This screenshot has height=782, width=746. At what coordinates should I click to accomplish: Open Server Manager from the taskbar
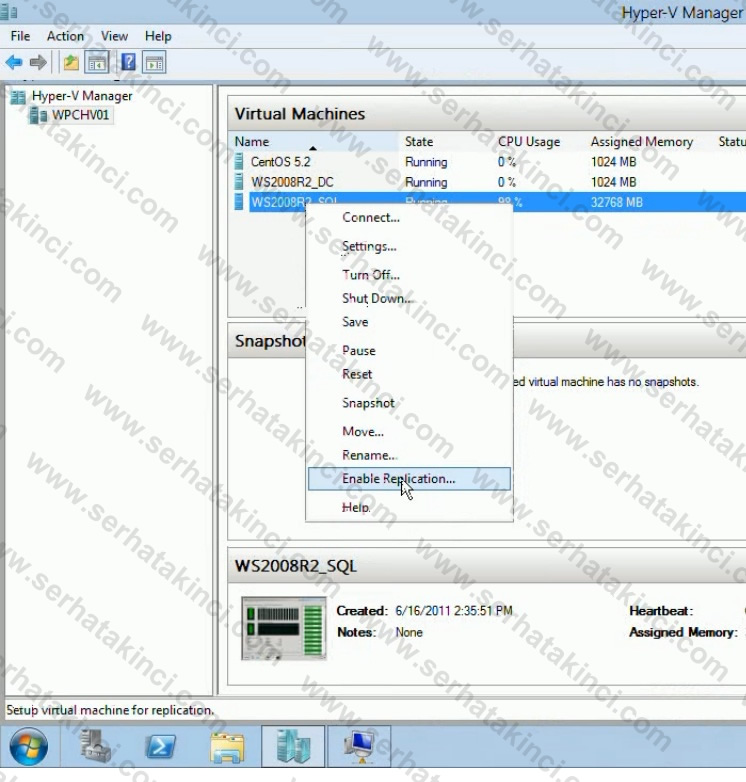(95, 746)
